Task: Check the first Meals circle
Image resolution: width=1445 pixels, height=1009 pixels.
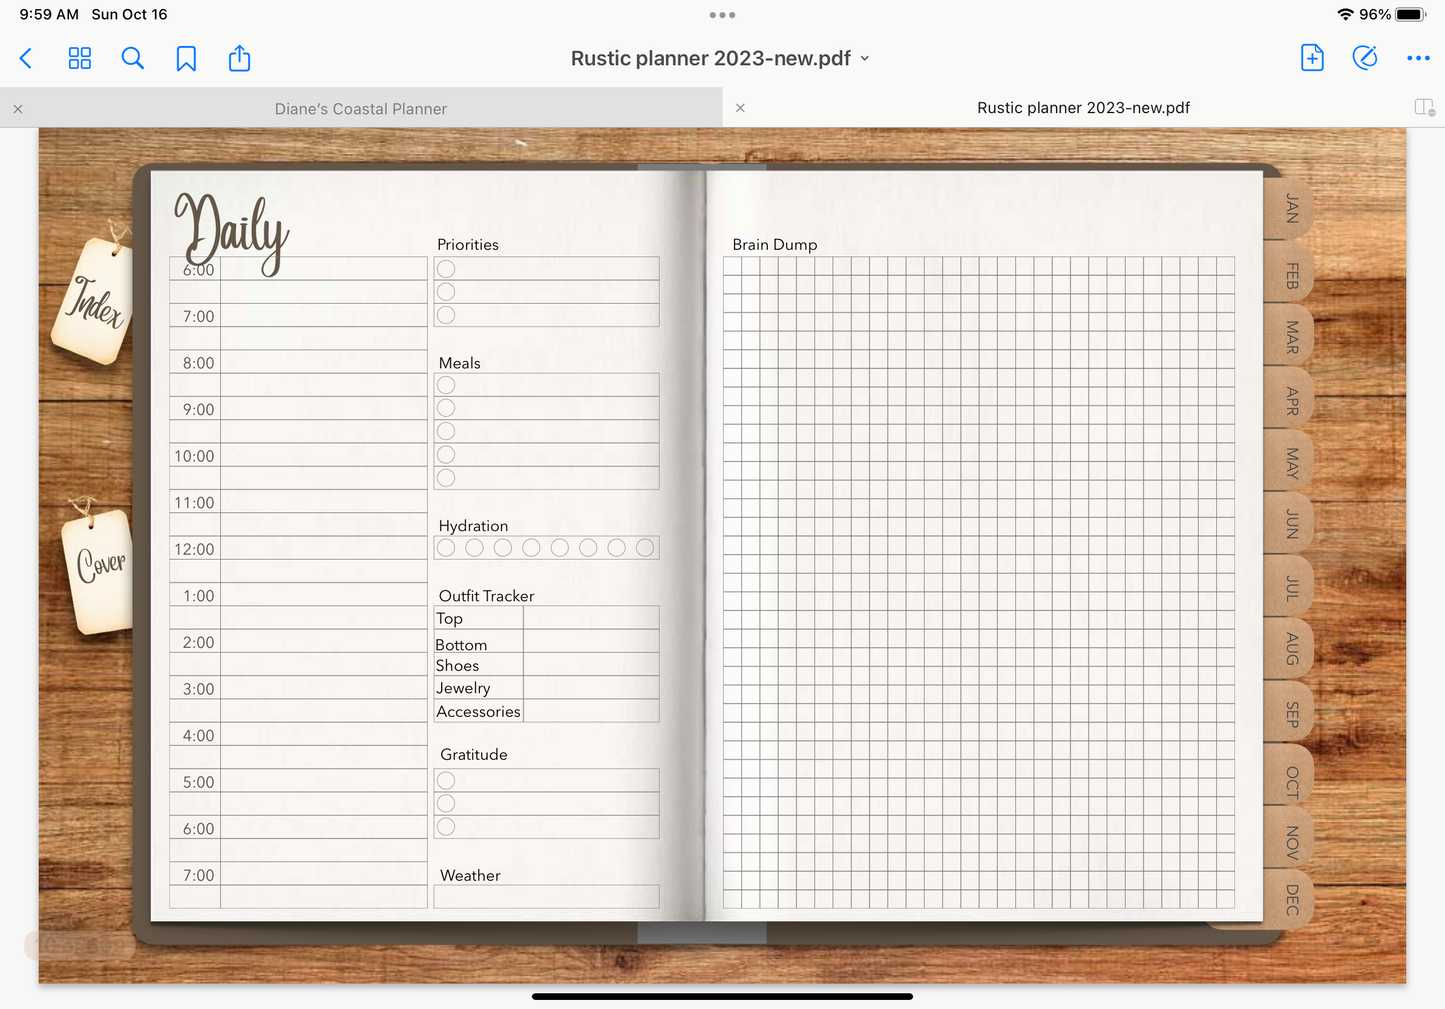Action: pos(446,385)
